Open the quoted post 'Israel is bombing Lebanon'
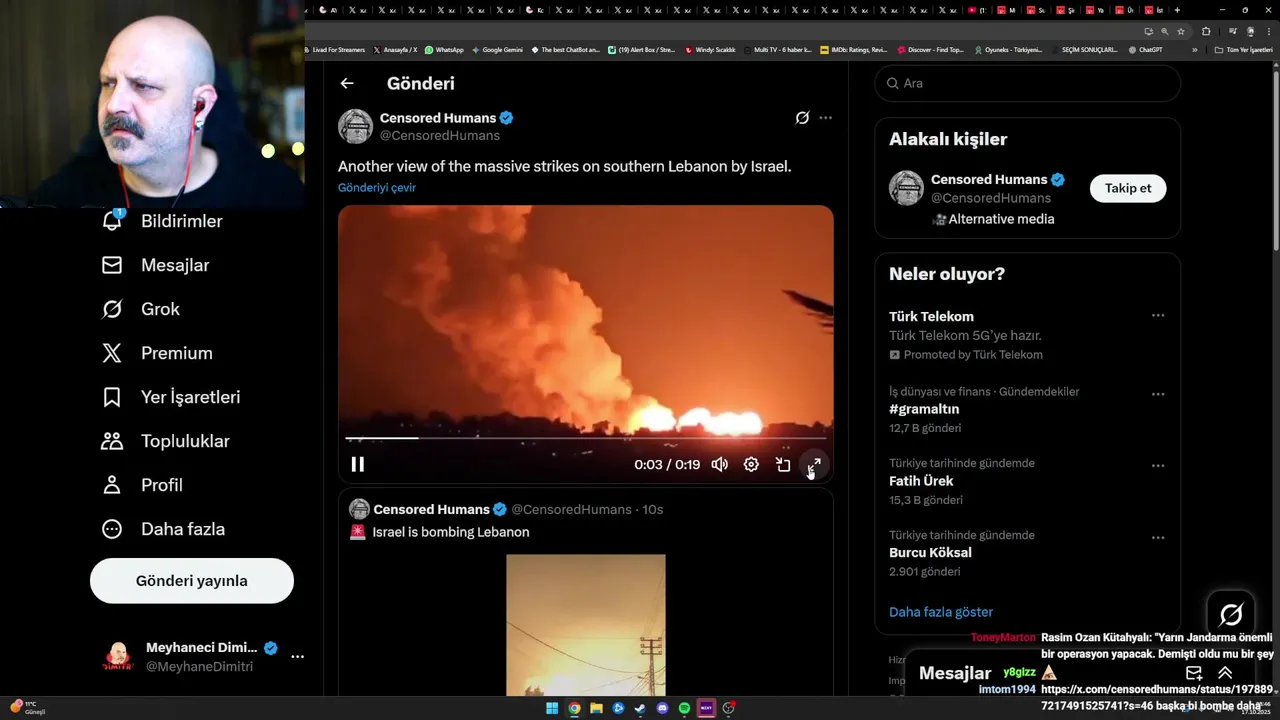 click(x=451, y=532)
